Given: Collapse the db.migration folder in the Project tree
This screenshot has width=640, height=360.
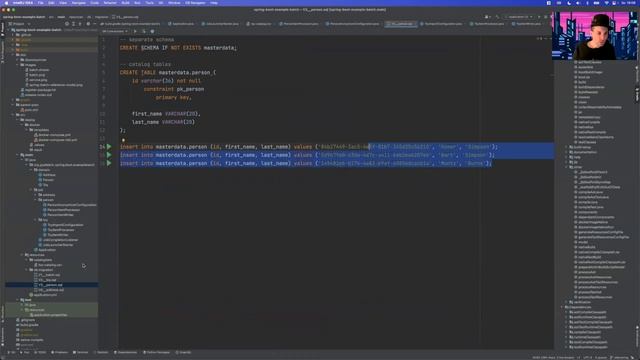Looking at the screenshot, I should (27, 270).
